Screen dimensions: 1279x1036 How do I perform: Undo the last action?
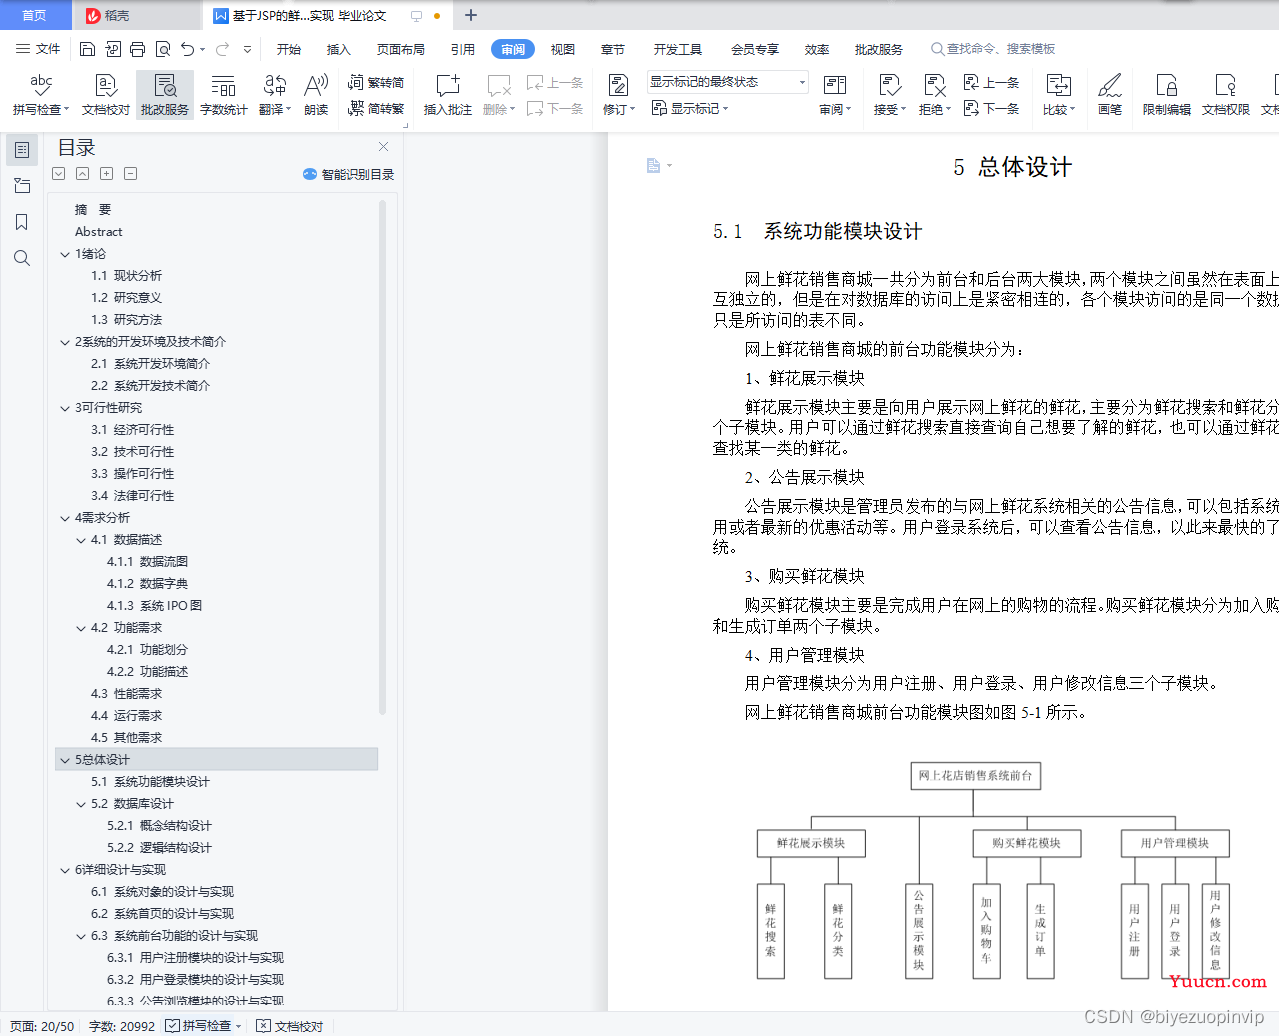click(x=188, y=49)
